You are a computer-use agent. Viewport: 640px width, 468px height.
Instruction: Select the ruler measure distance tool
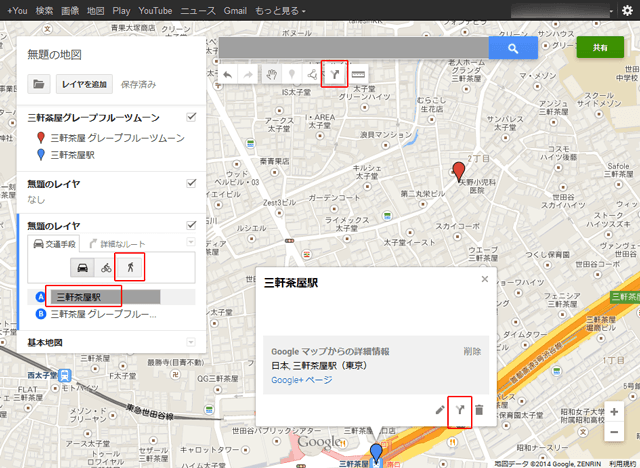[x=358, y=74]
